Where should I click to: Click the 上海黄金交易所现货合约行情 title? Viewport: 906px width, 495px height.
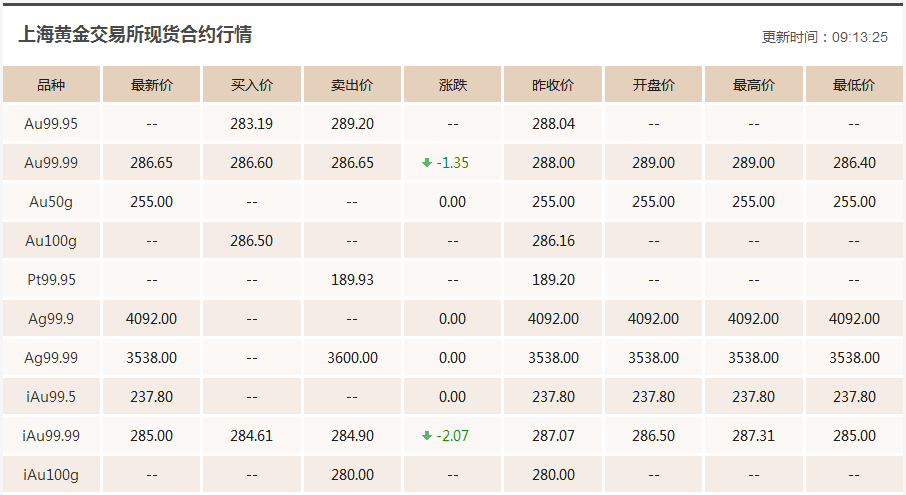(x=135, y=35)
